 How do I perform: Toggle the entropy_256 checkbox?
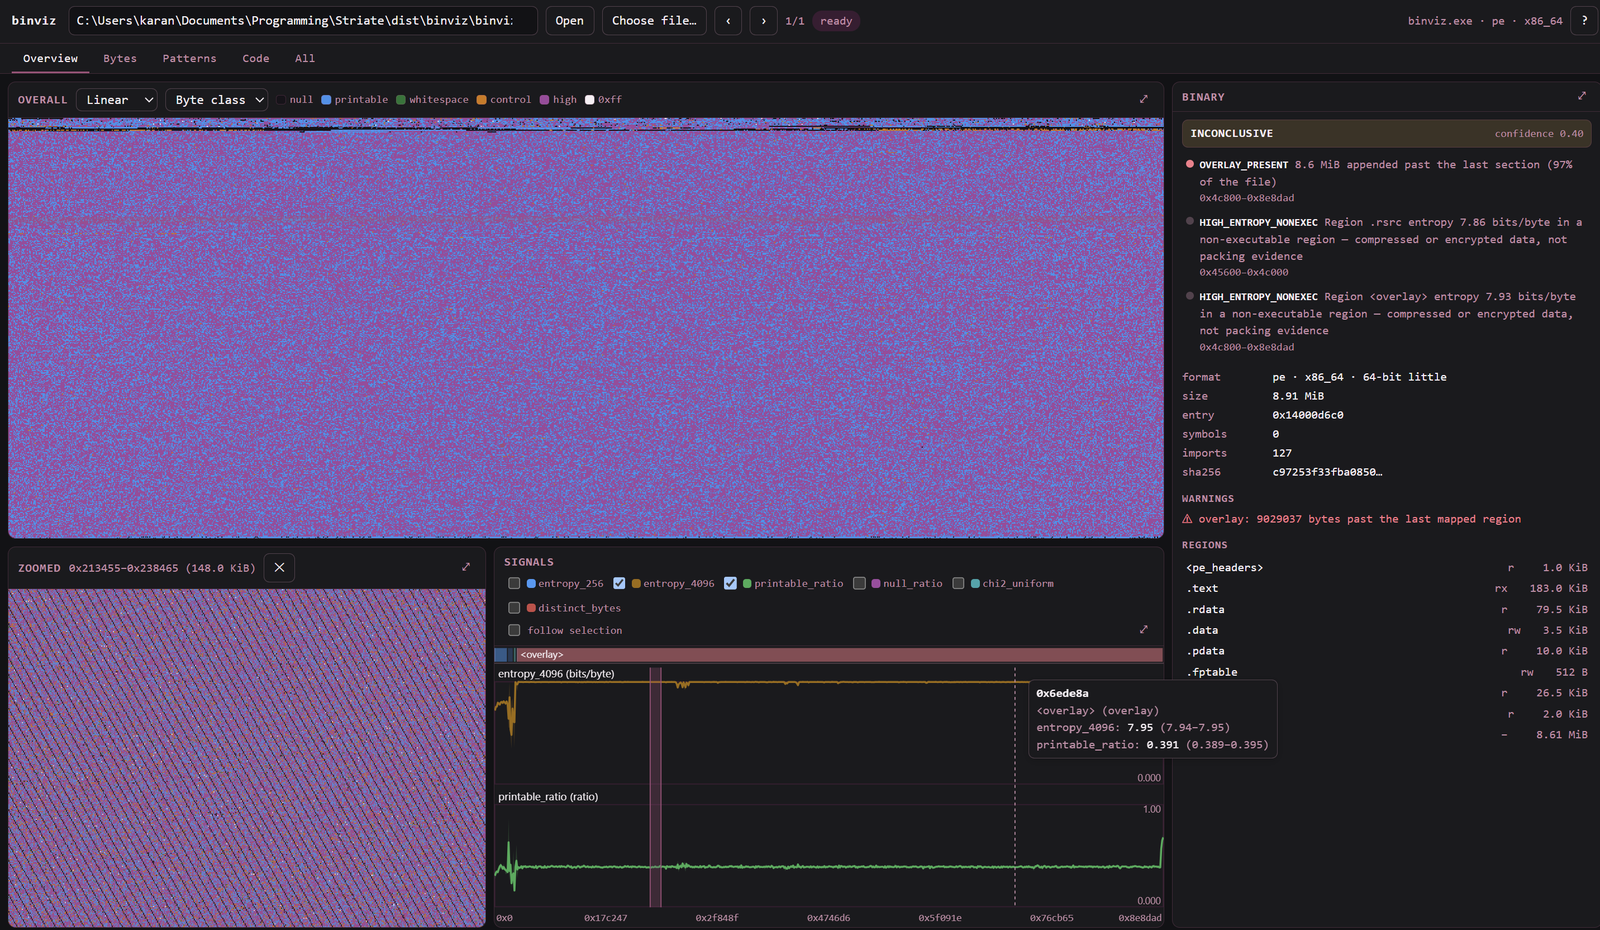[514, 583]
